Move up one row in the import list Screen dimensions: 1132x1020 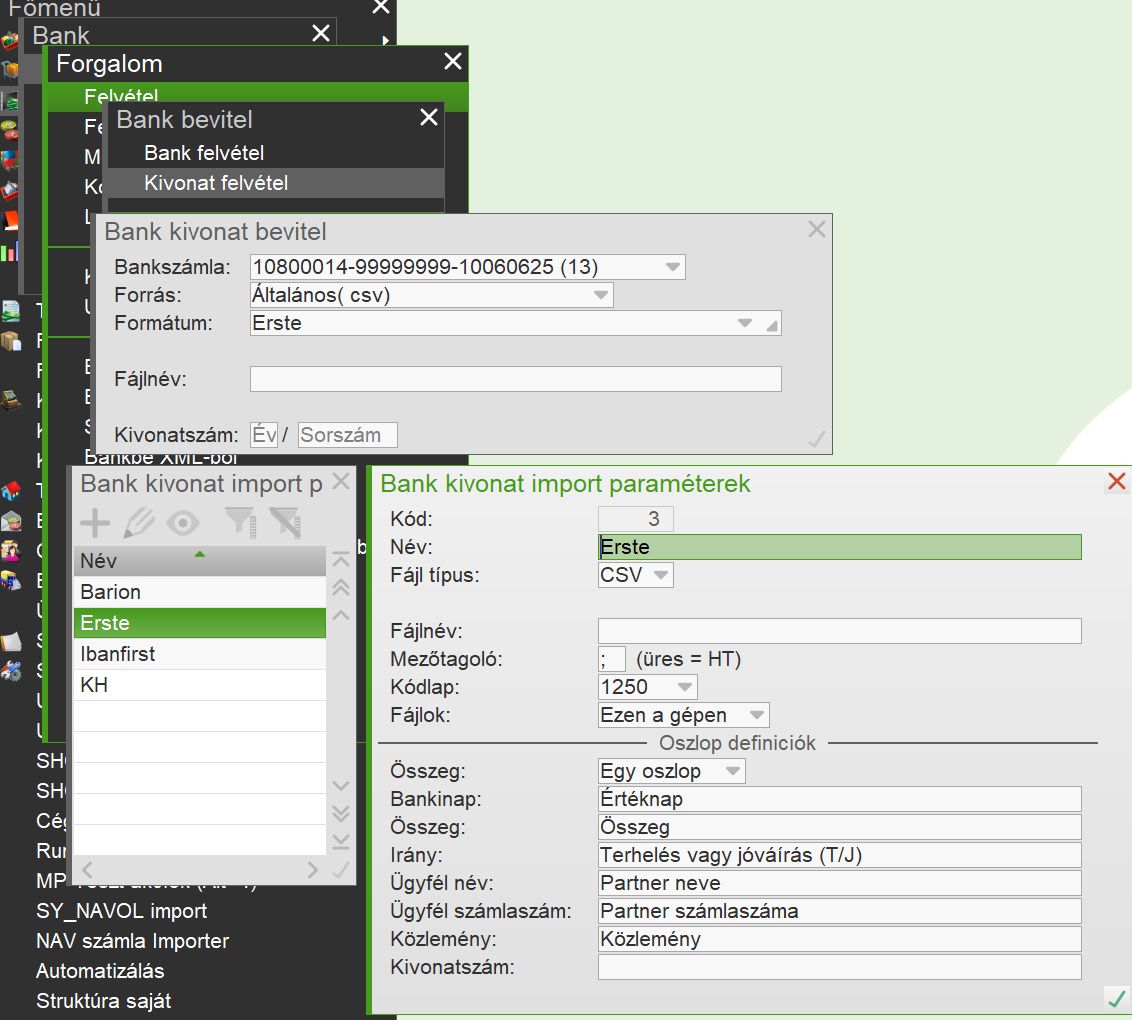(x=341, y=615)
